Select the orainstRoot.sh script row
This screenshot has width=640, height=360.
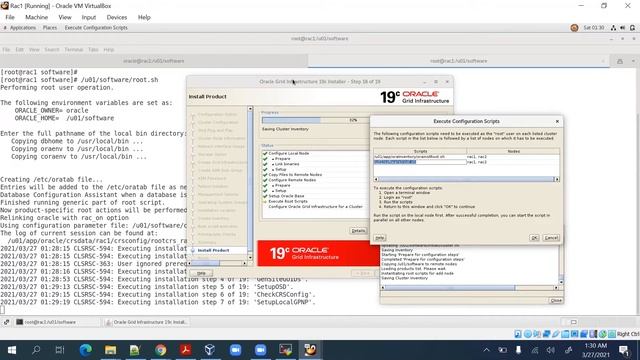420,157
